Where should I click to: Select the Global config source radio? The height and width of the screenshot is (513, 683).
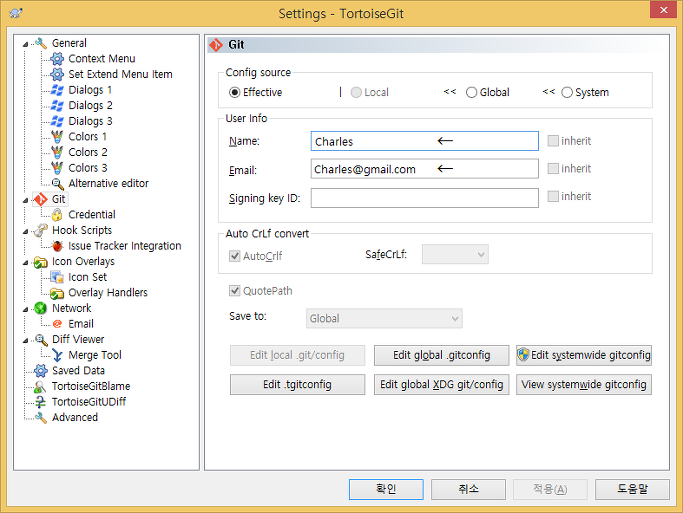471,92
